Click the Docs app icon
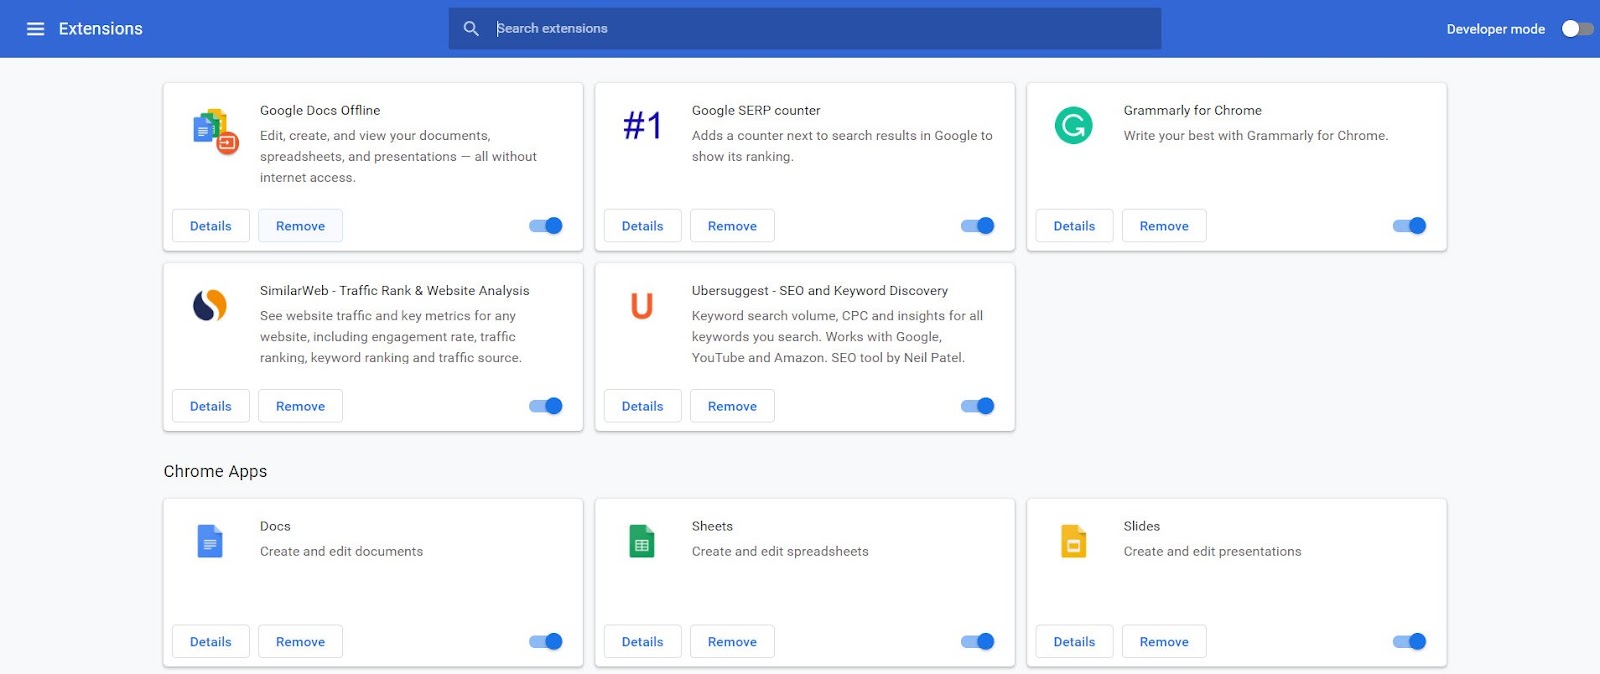This screenshot has width=1600, height=674. tap(210, 541)
